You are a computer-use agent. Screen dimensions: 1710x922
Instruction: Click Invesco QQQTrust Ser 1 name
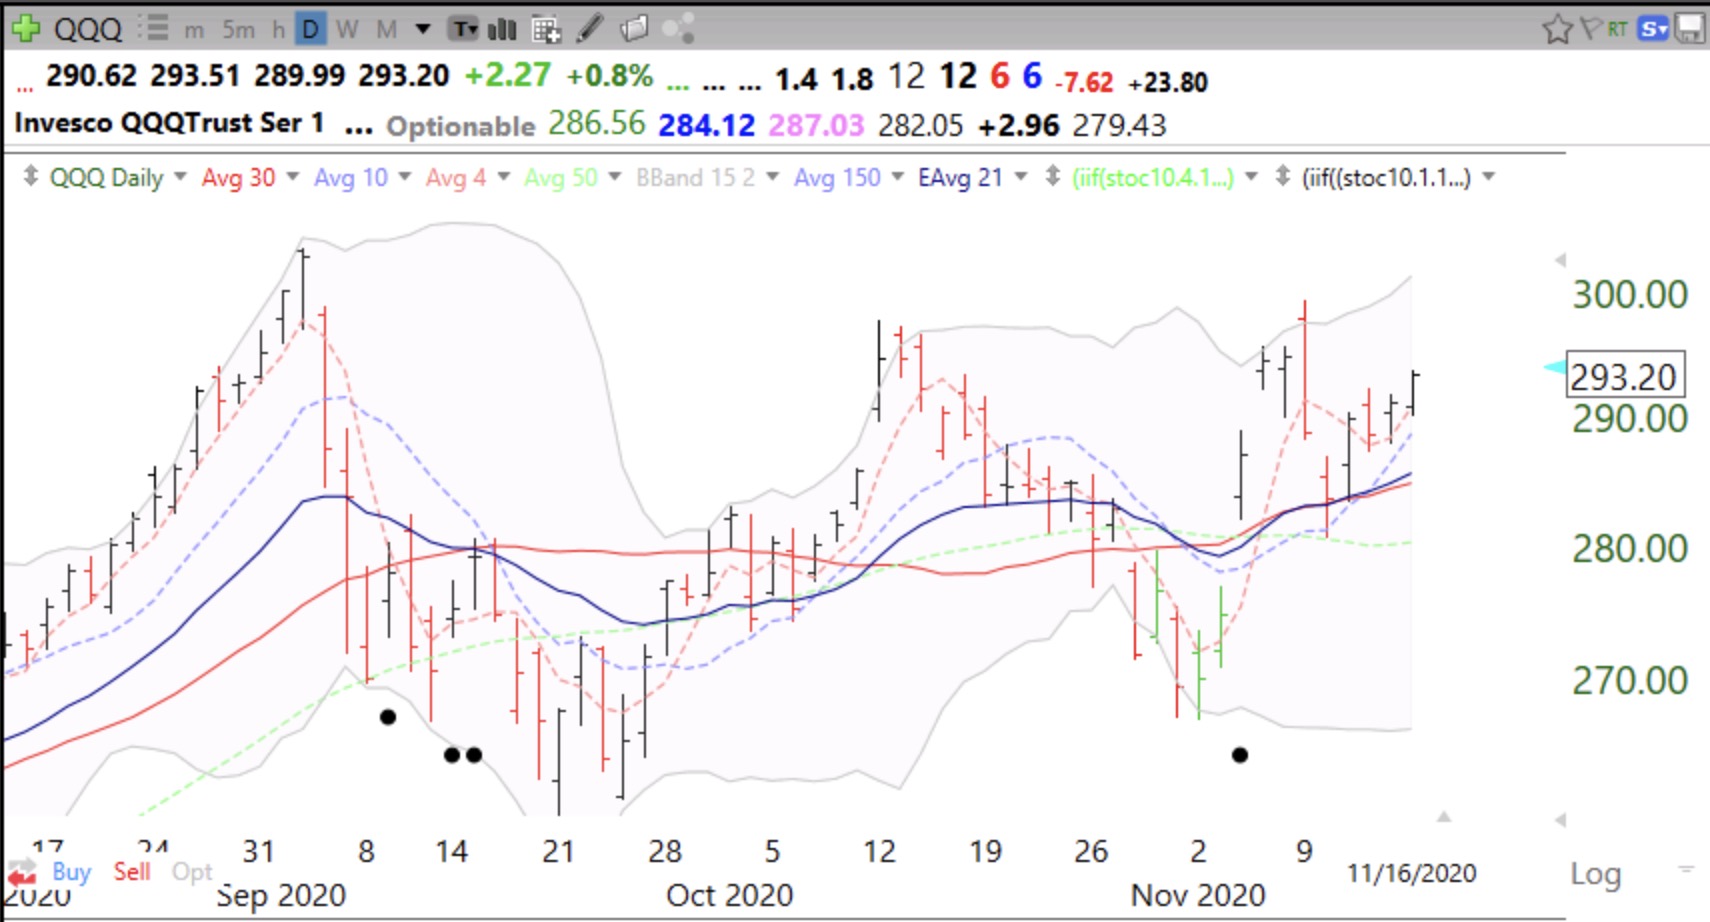click(169, 123)
